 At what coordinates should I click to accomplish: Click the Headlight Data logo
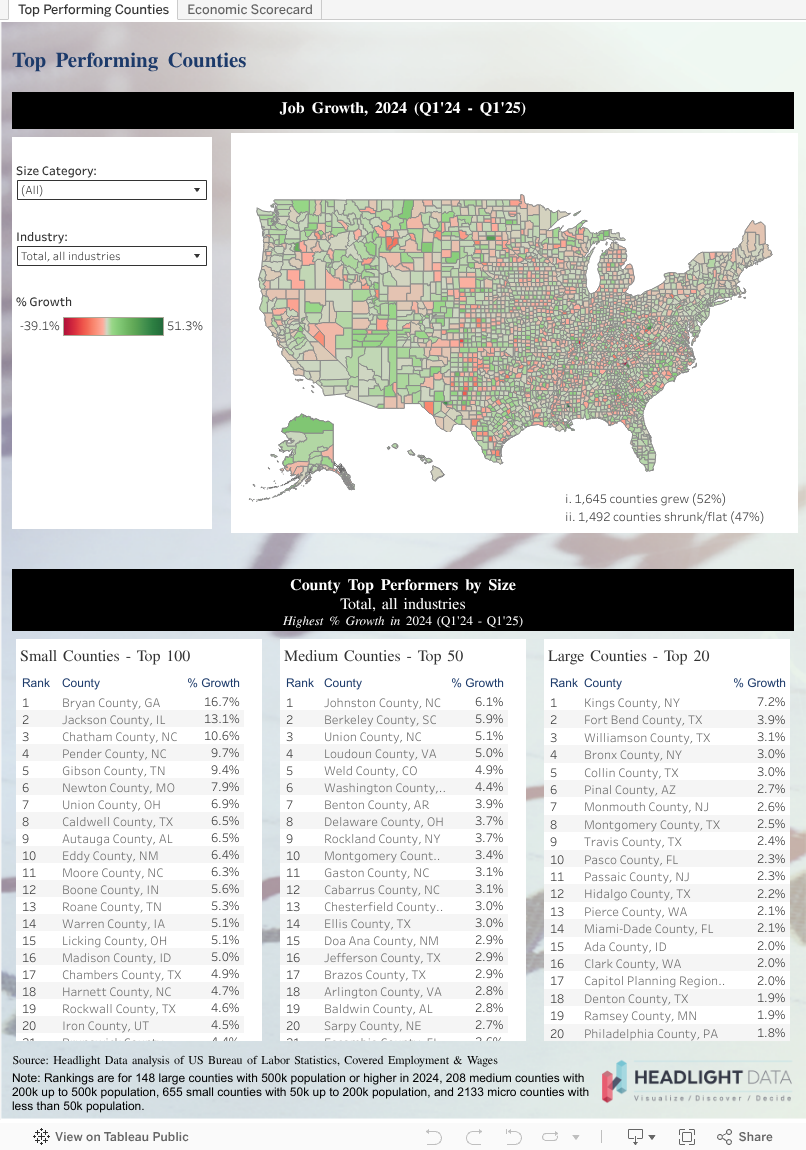pos(697,1083)
